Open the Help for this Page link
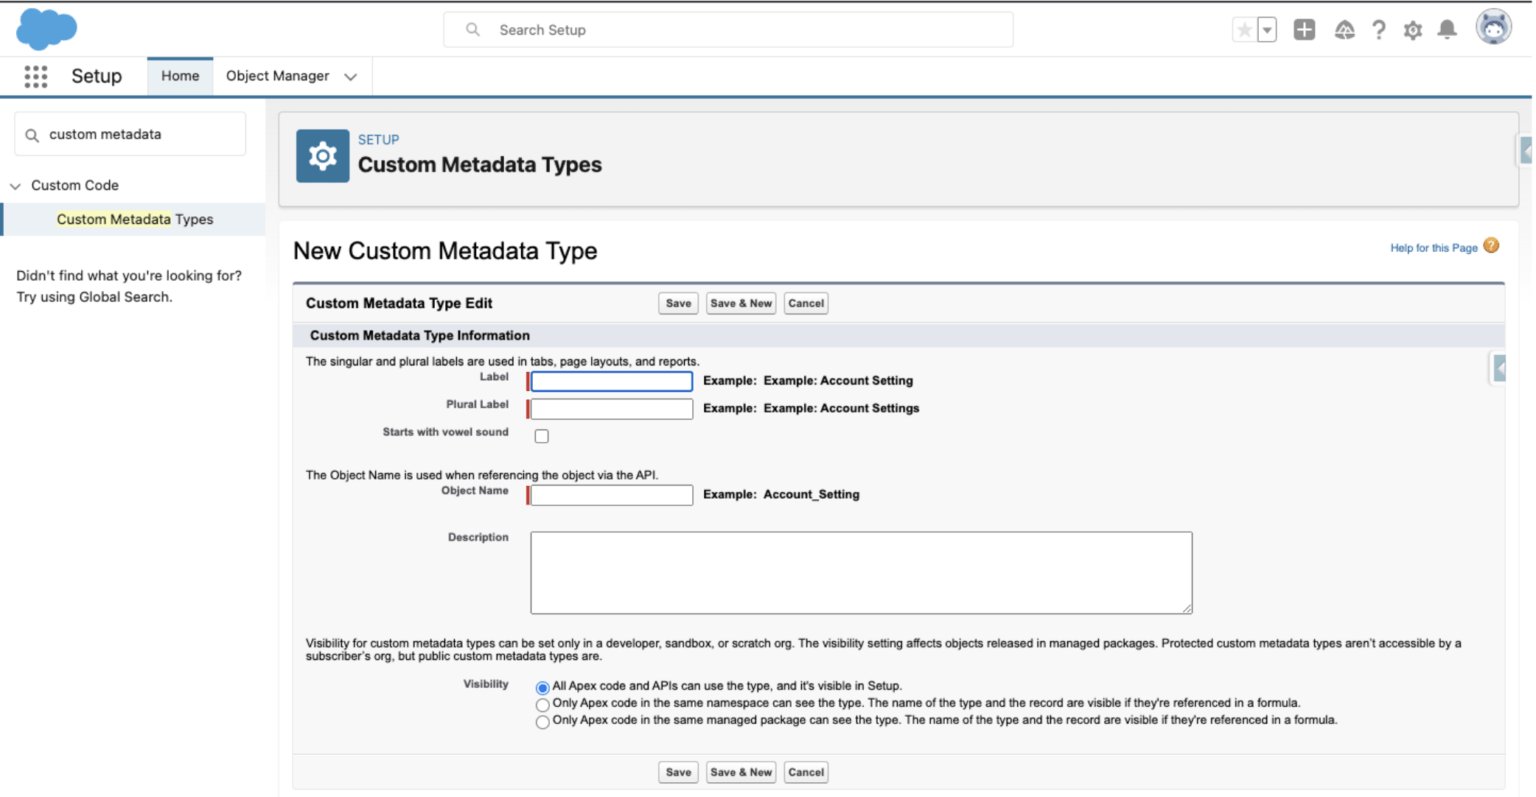1536x797 pixels. click(1434, 247)
